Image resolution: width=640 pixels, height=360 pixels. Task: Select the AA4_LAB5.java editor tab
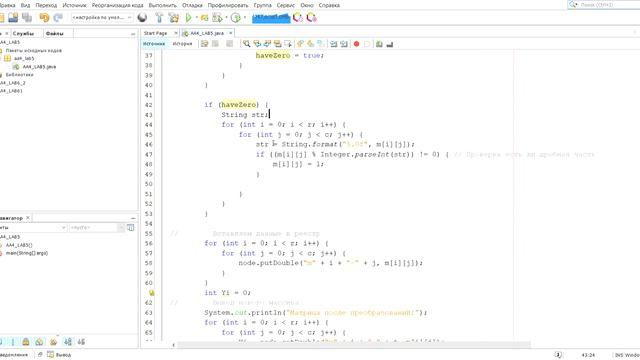click(207, 33)
